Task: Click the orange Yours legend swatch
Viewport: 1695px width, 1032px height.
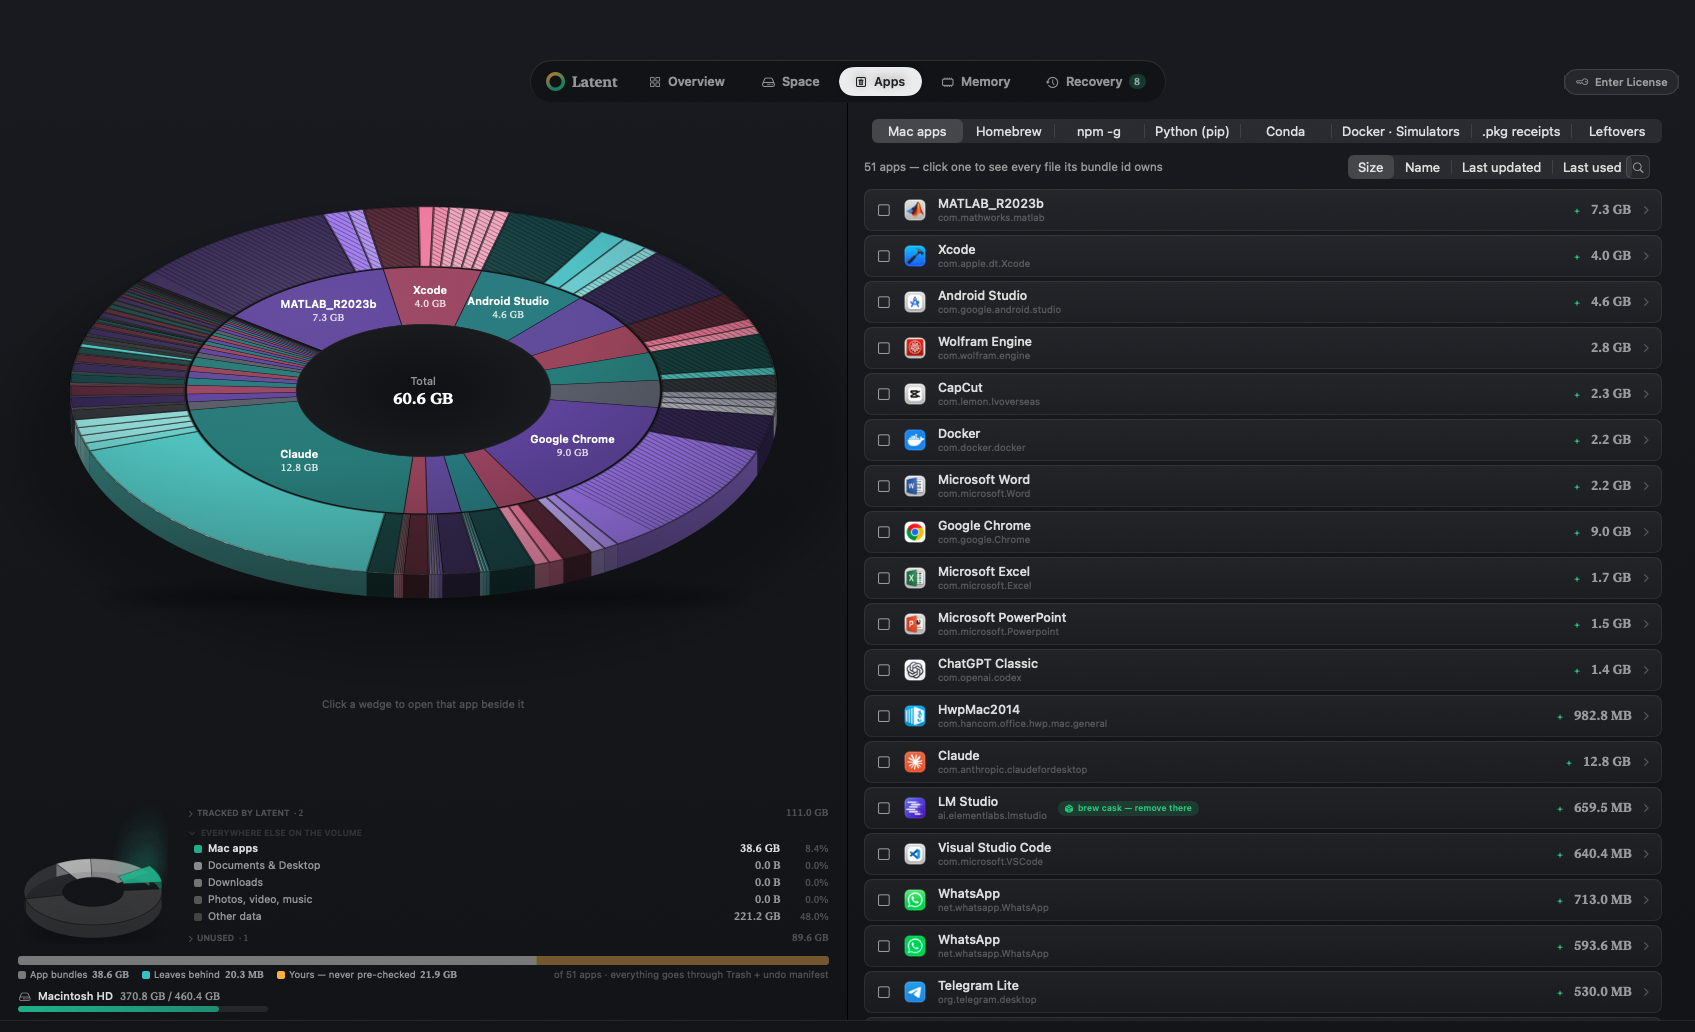Action: (x=281, y=975)
